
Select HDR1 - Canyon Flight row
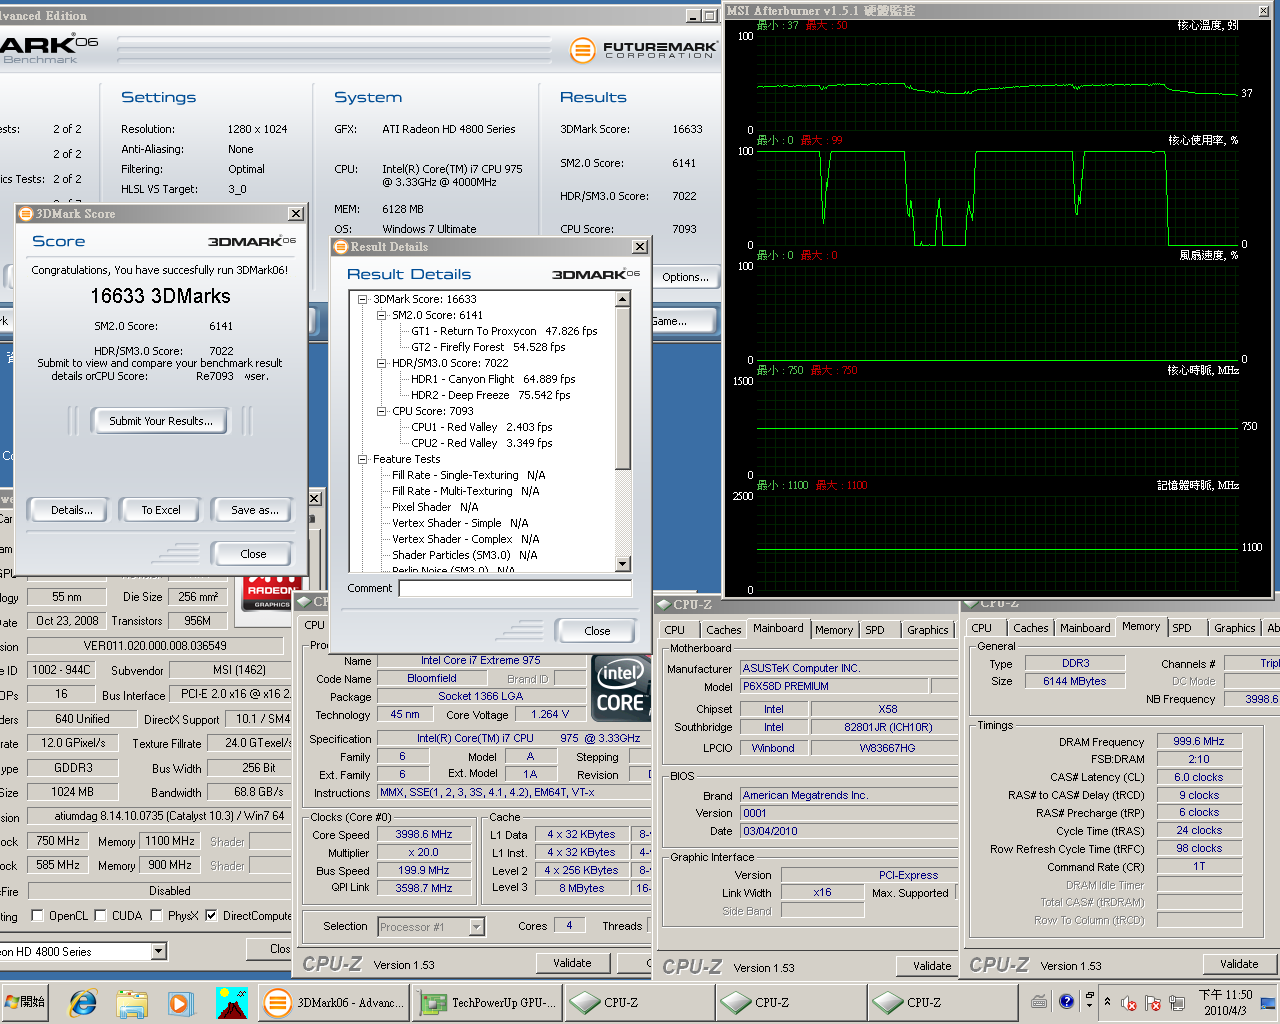coord(493,379)
